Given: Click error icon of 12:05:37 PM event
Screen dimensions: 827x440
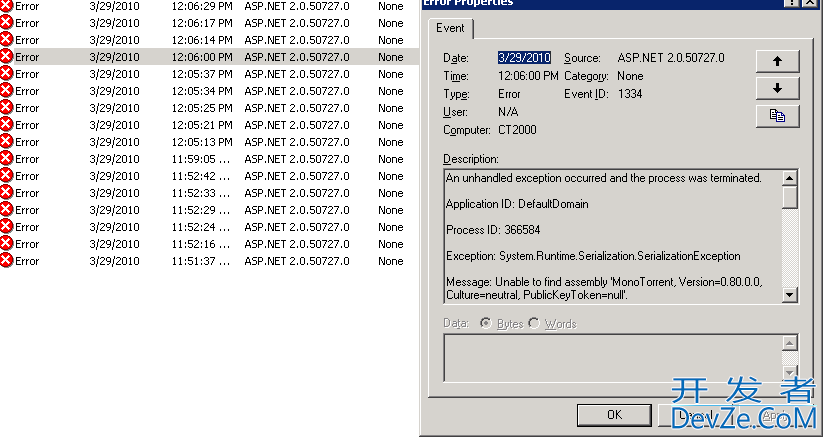Looking at the screenshot, I should coord(6,74).
